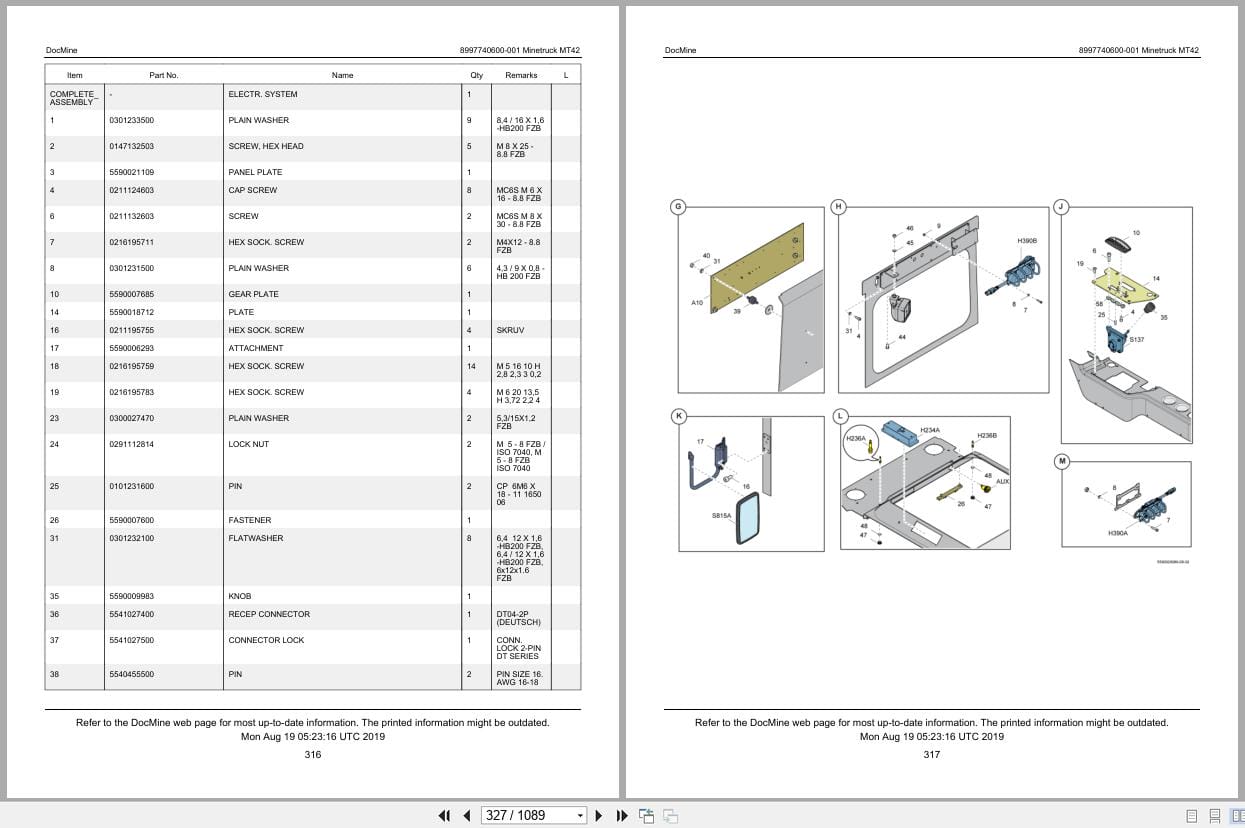Screen dimensions: 1245x828
Task: Go to the previous page
Action: coord(466,815)
